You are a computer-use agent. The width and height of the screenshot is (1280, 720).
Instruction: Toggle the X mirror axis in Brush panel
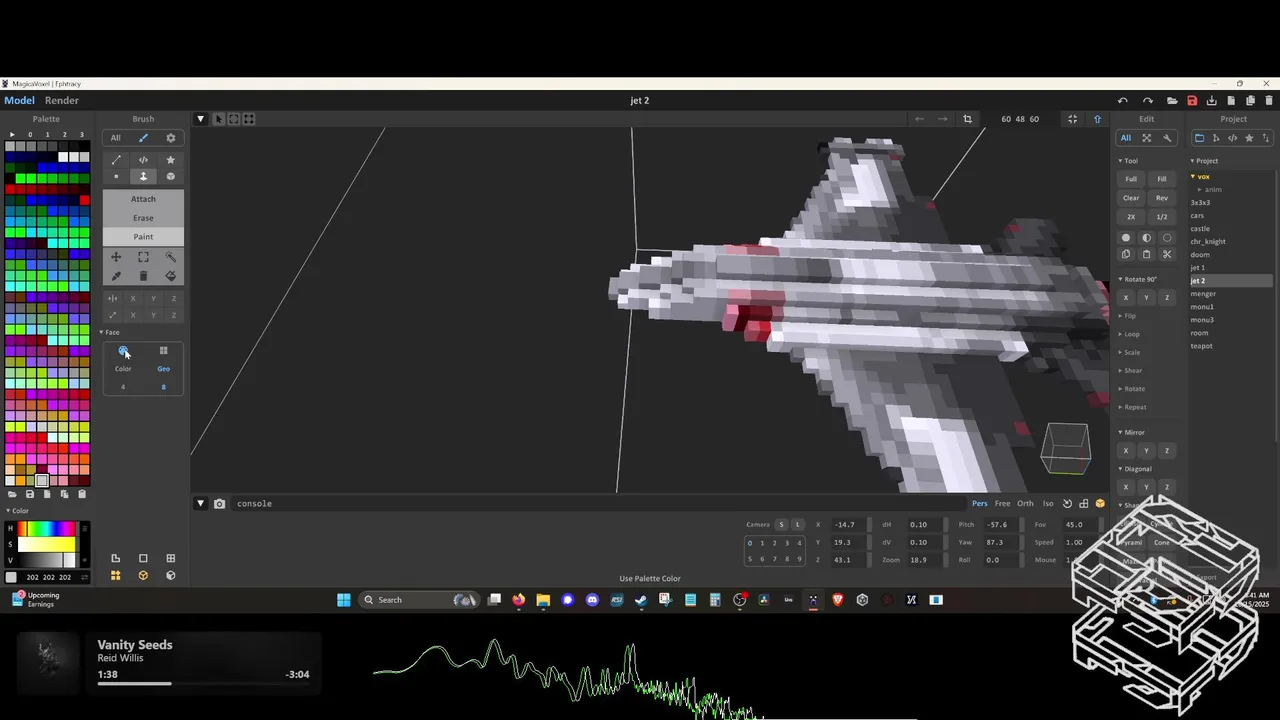click(133, 299)
